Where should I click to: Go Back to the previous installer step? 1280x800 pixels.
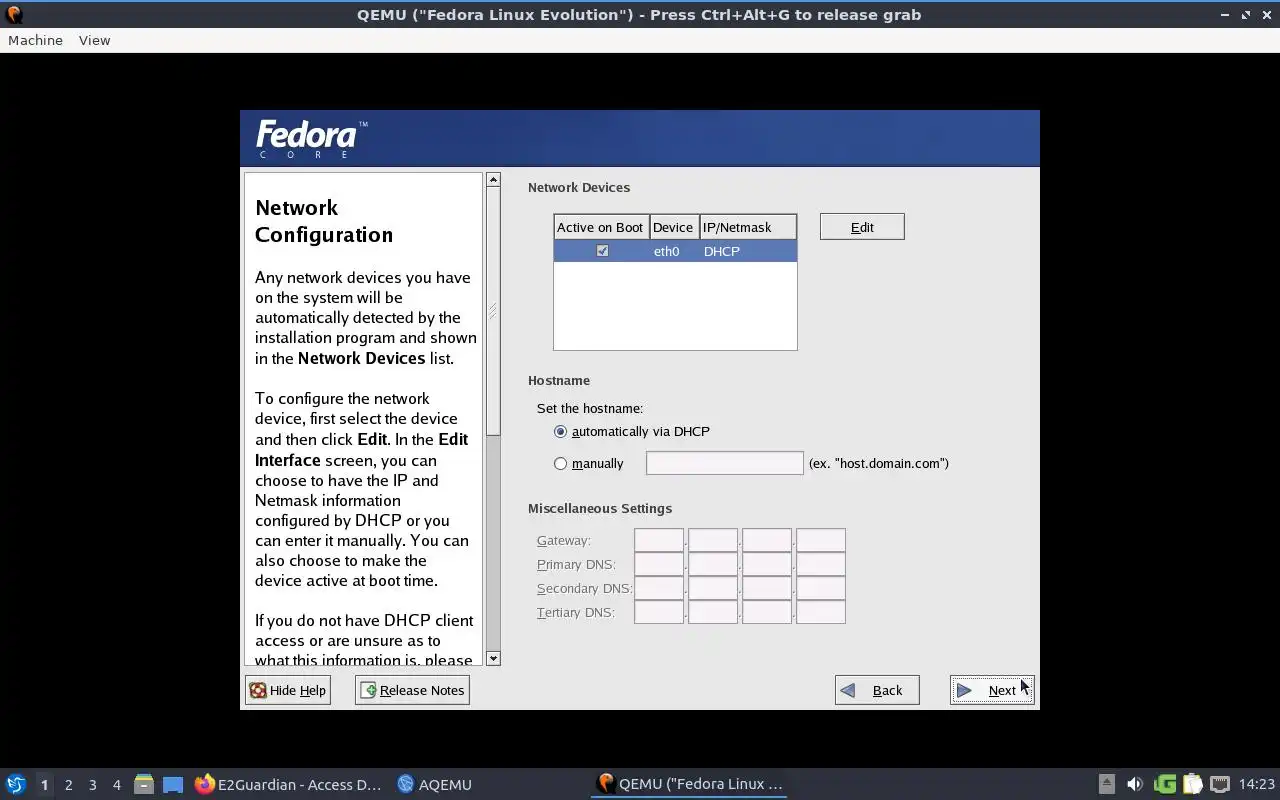(x=877, y=690)
